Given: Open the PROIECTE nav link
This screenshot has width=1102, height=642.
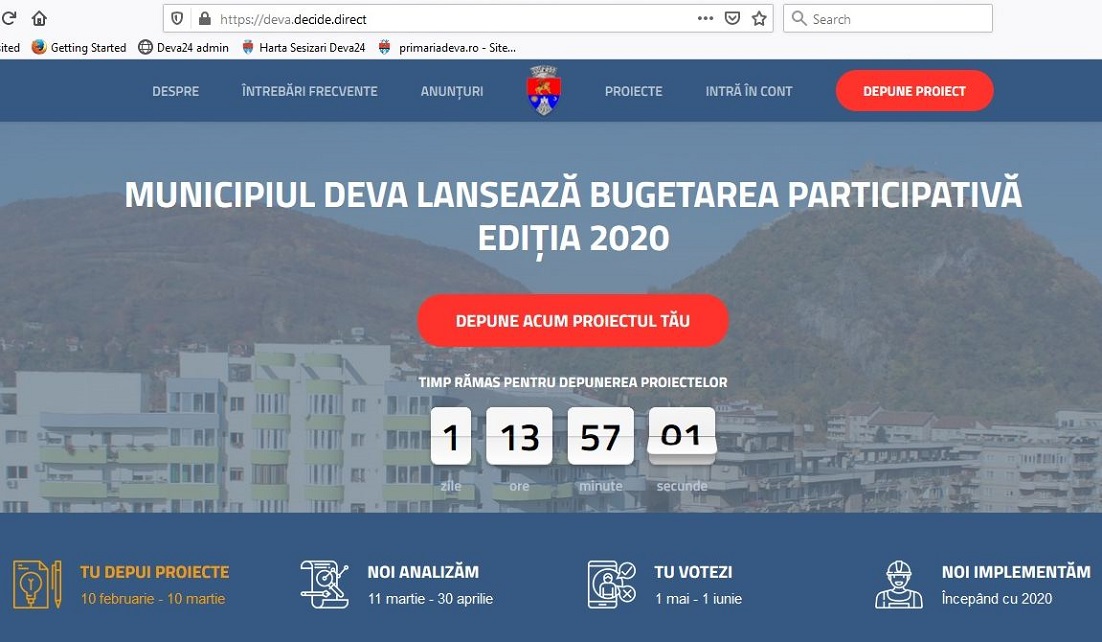Looking at the screenshot, I should coord(633,91).
